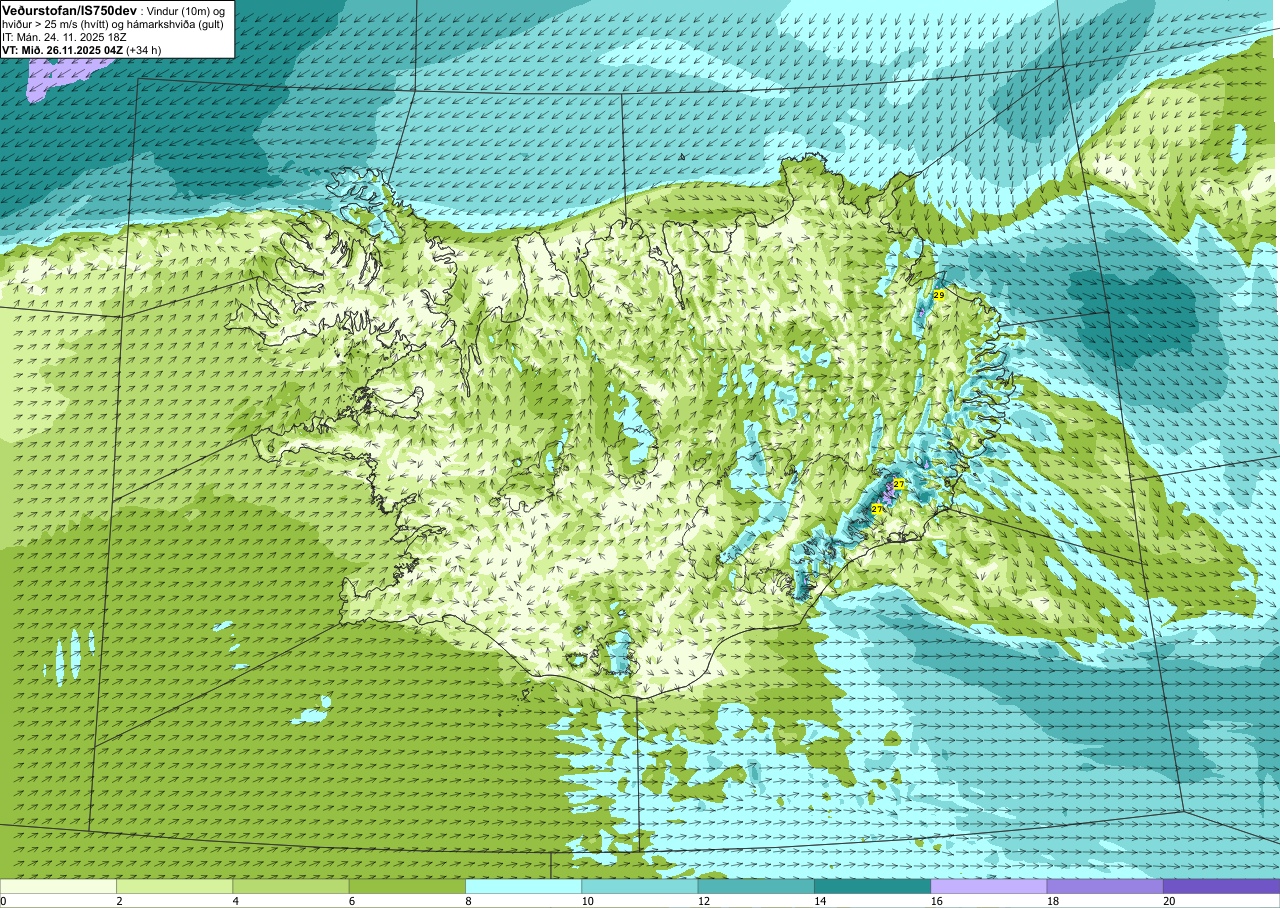Click the legend tick label "4"
This screenshot has height=908, width=1280.
pyautogui.click(x=236, y=901)
